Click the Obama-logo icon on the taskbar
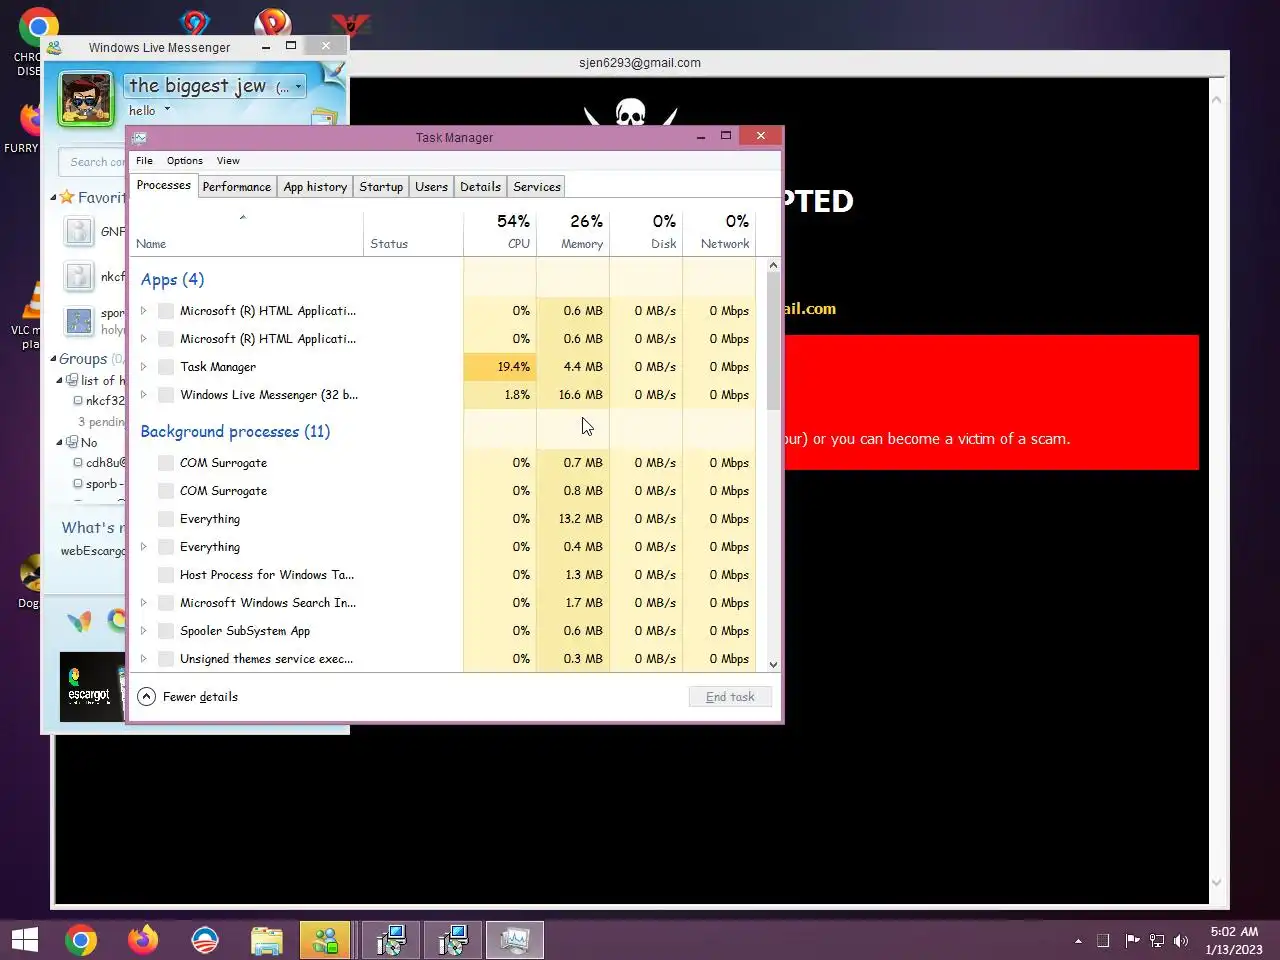The height and width of the screenshot is (960, 1280). coord(205,940)
